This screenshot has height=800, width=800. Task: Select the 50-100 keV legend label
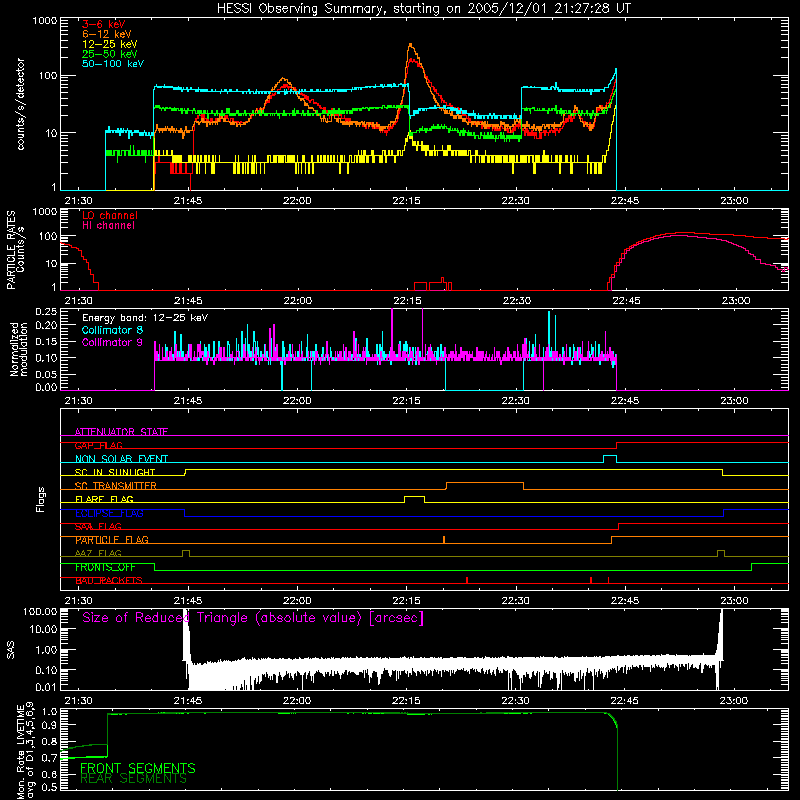pos(113,64)
